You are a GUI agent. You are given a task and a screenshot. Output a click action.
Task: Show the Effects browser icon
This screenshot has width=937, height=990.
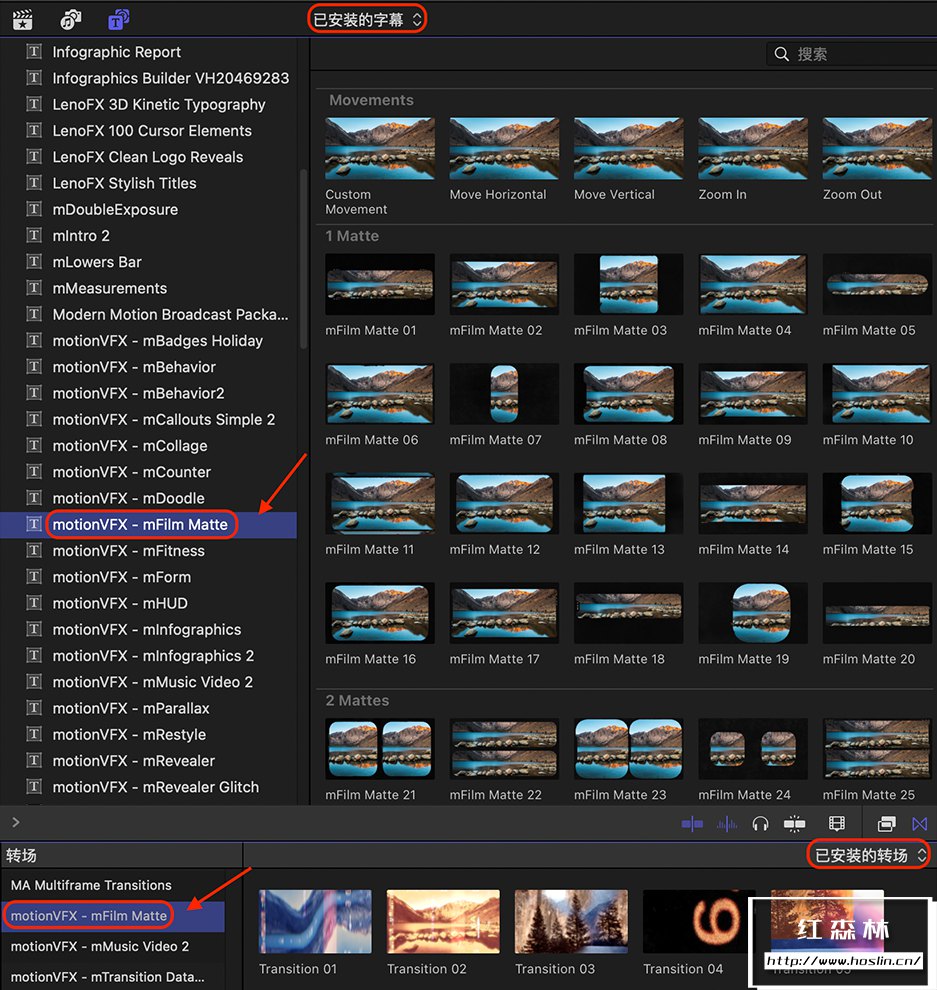pos(886,823)
